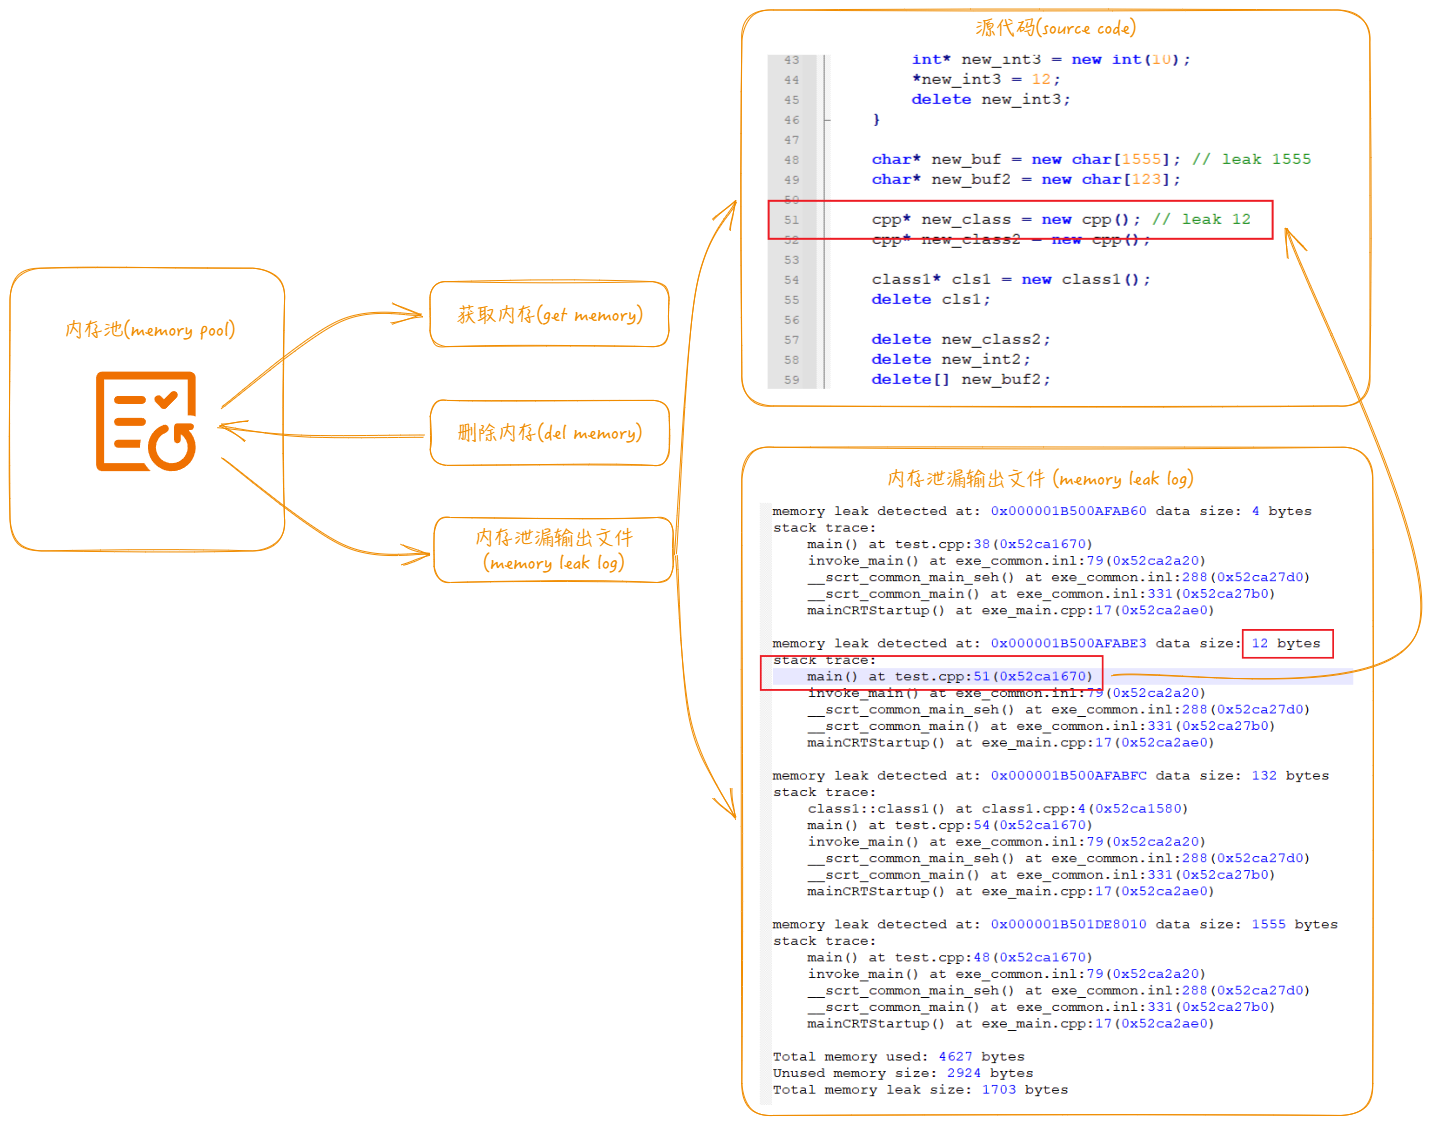Screen dimensions: 1431x1125
Task: Select the 获取内存(get memory) node
Action: pyautogui.click(x=549, y=315)
